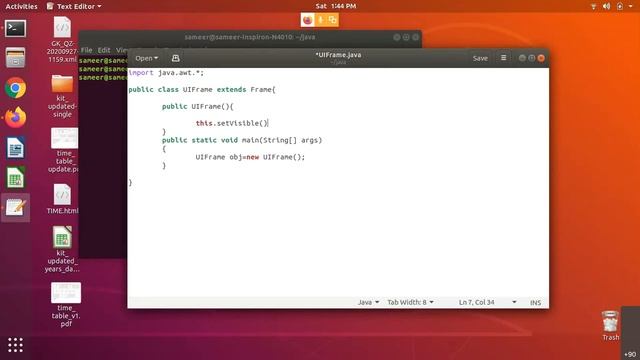Open the Ln 7, Col 34 position dropdown
The height and width of the screenshot is (360, 640).
pyautogui.click(x=487, y=302)
